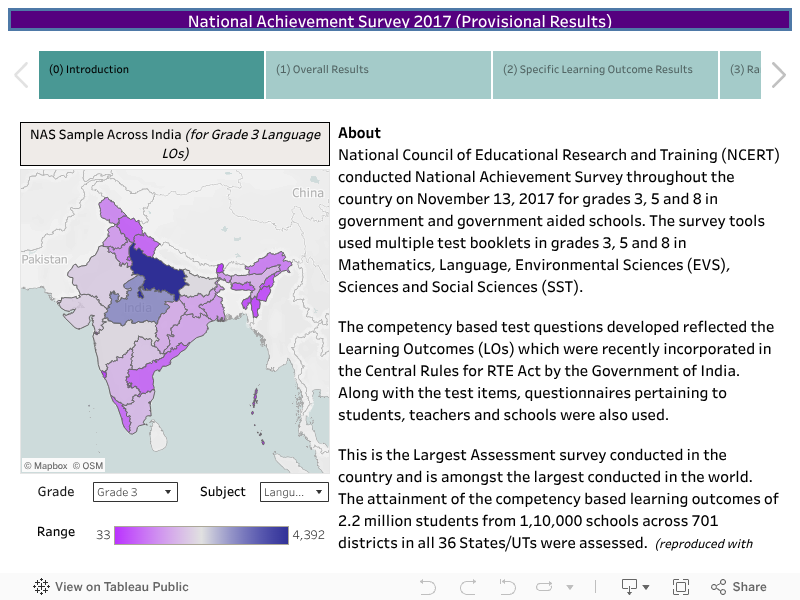800x600 pixels.
Task: Open the Subject dropdown
Action: click(x=294, y=492)
